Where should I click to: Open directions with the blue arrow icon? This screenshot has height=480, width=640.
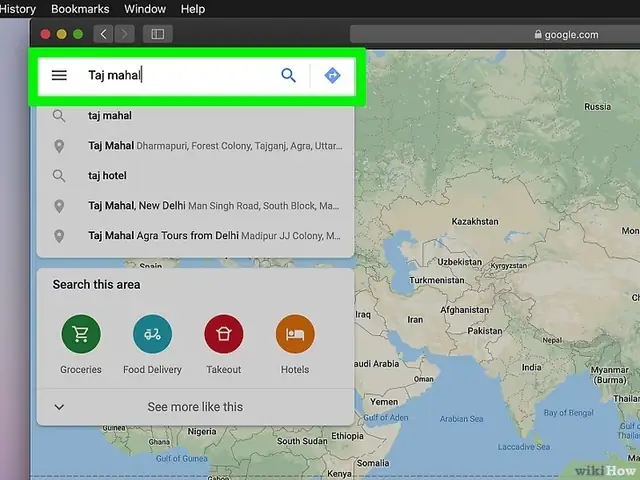(x=332, y=76)
